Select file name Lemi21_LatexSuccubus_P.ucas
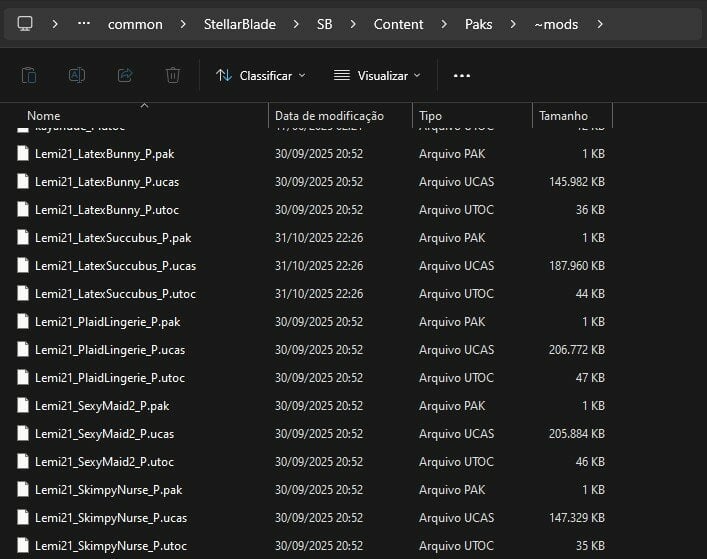The width and height of the screenshot is (707, 559). coord(115,266)
